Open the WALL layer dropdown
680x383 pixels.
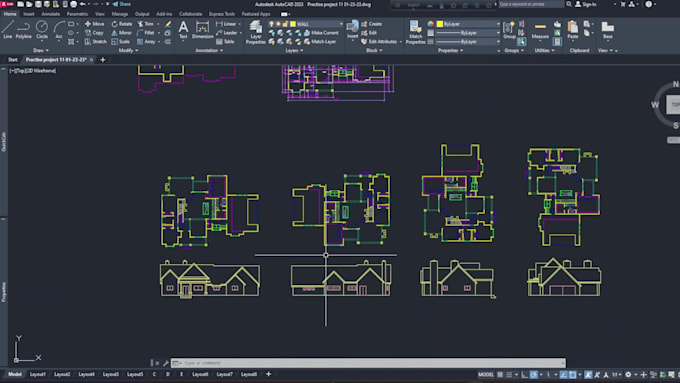[x=341, y=24]
